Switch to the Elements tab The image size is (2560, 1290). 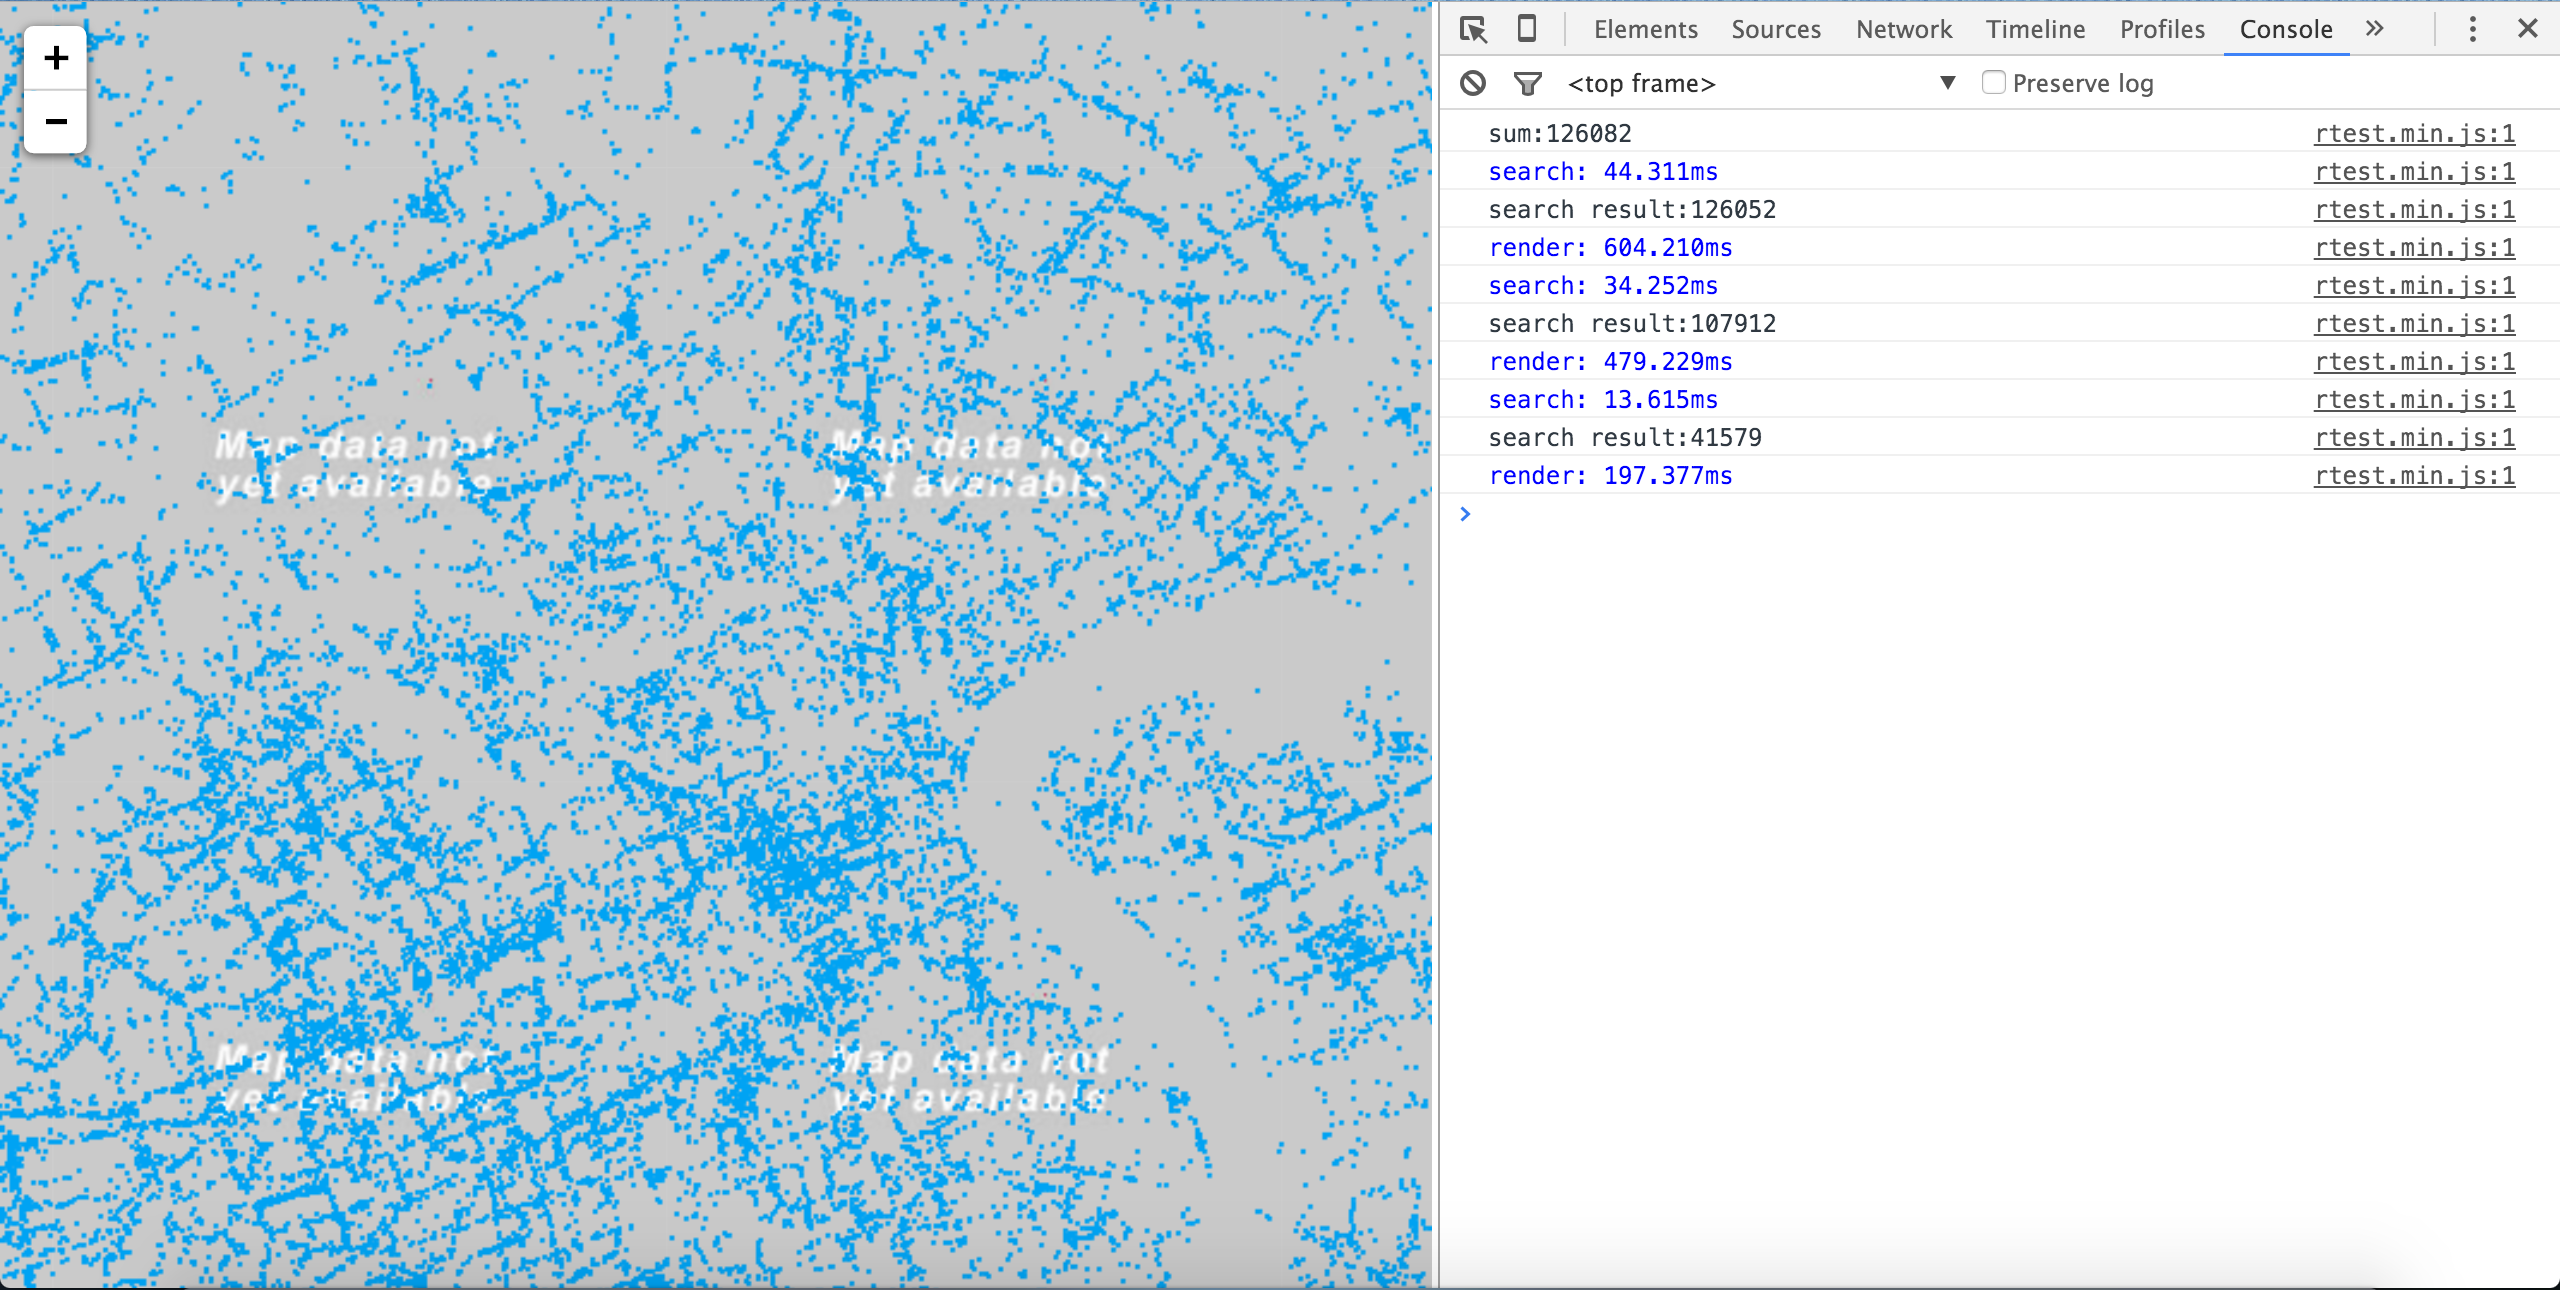click(x=1645, y=29)
